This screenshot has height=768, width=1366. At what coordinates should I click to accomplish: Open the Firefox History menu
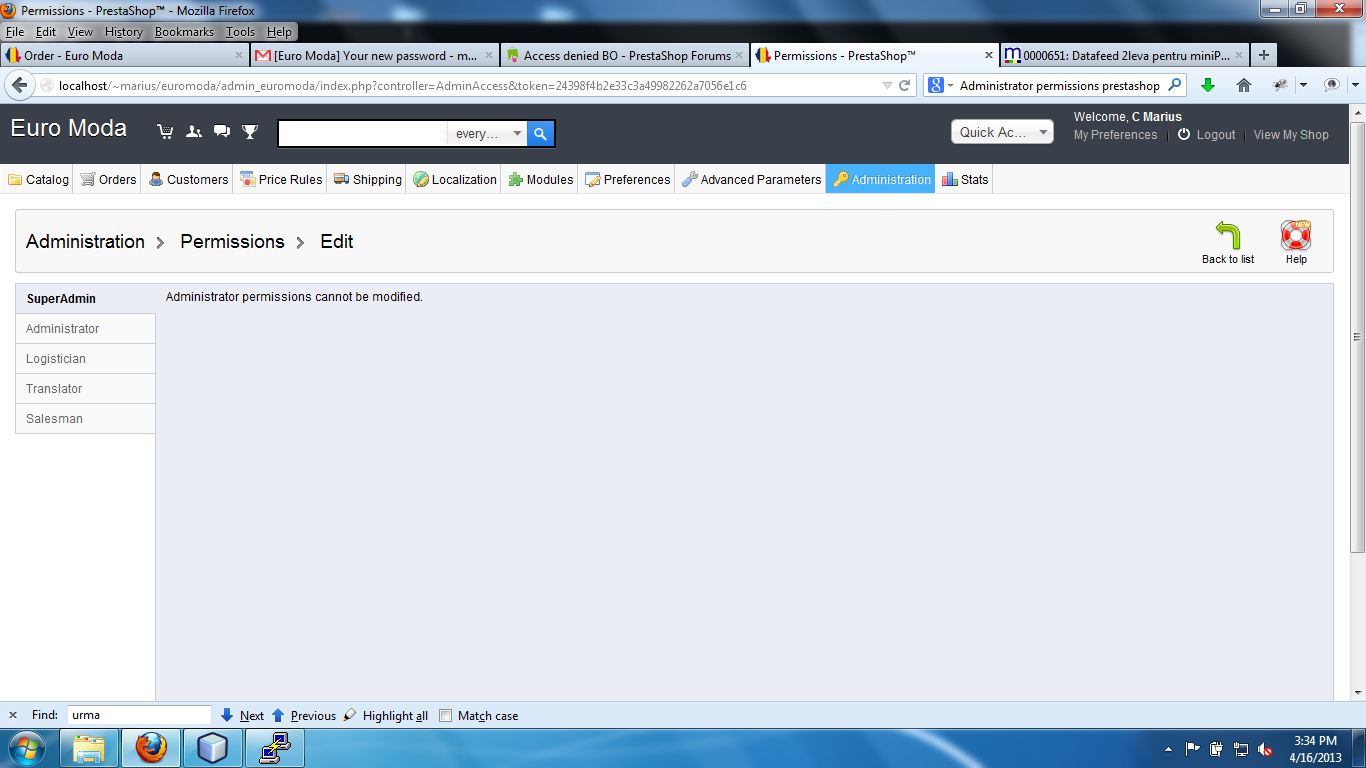(124, 32)
